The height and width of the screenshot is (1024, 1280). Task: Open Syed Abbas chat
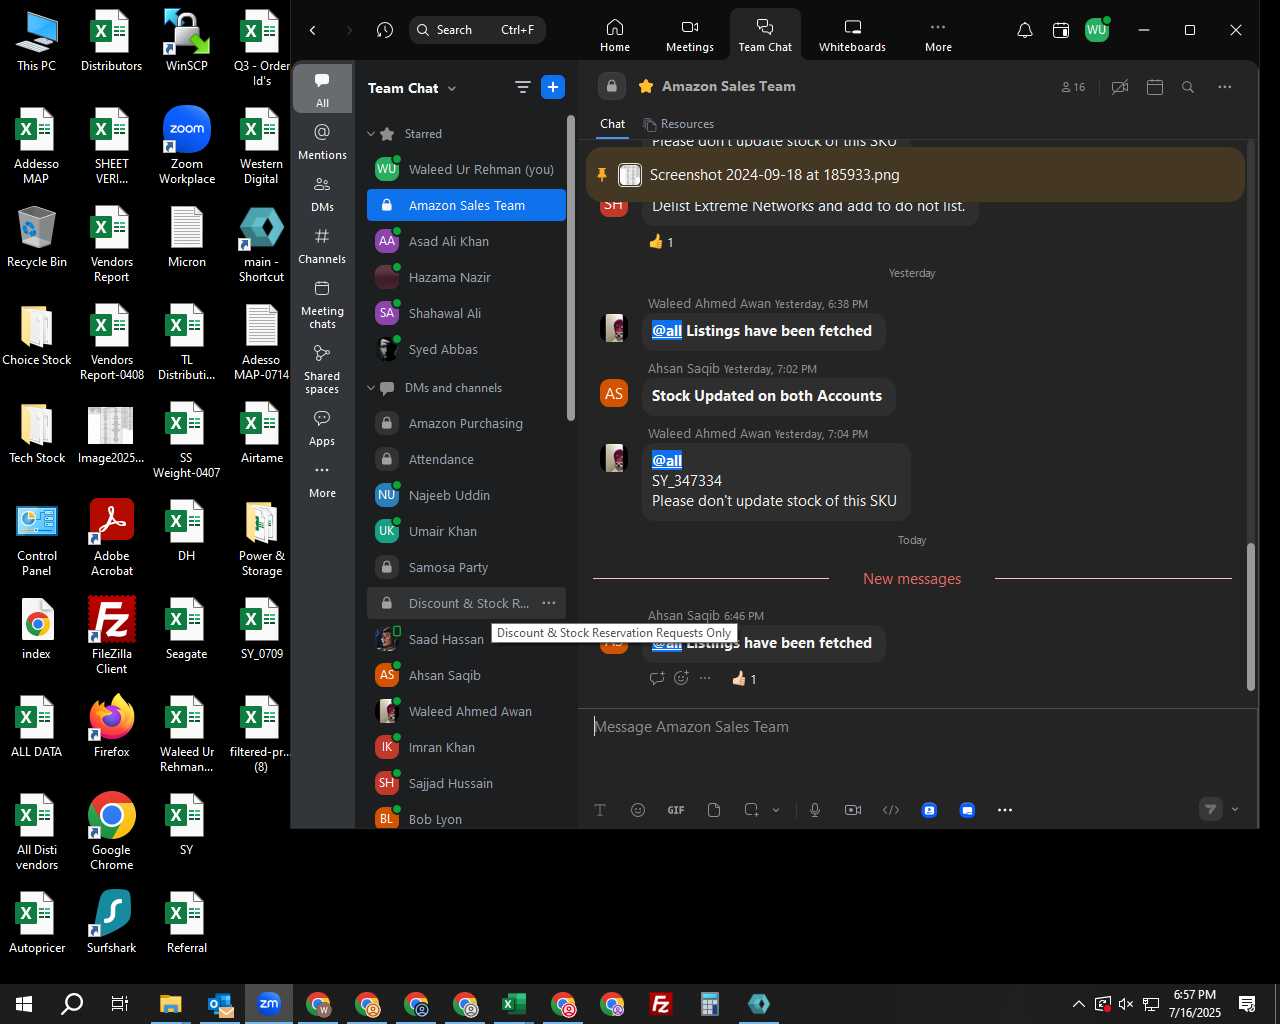pos(466,349)
